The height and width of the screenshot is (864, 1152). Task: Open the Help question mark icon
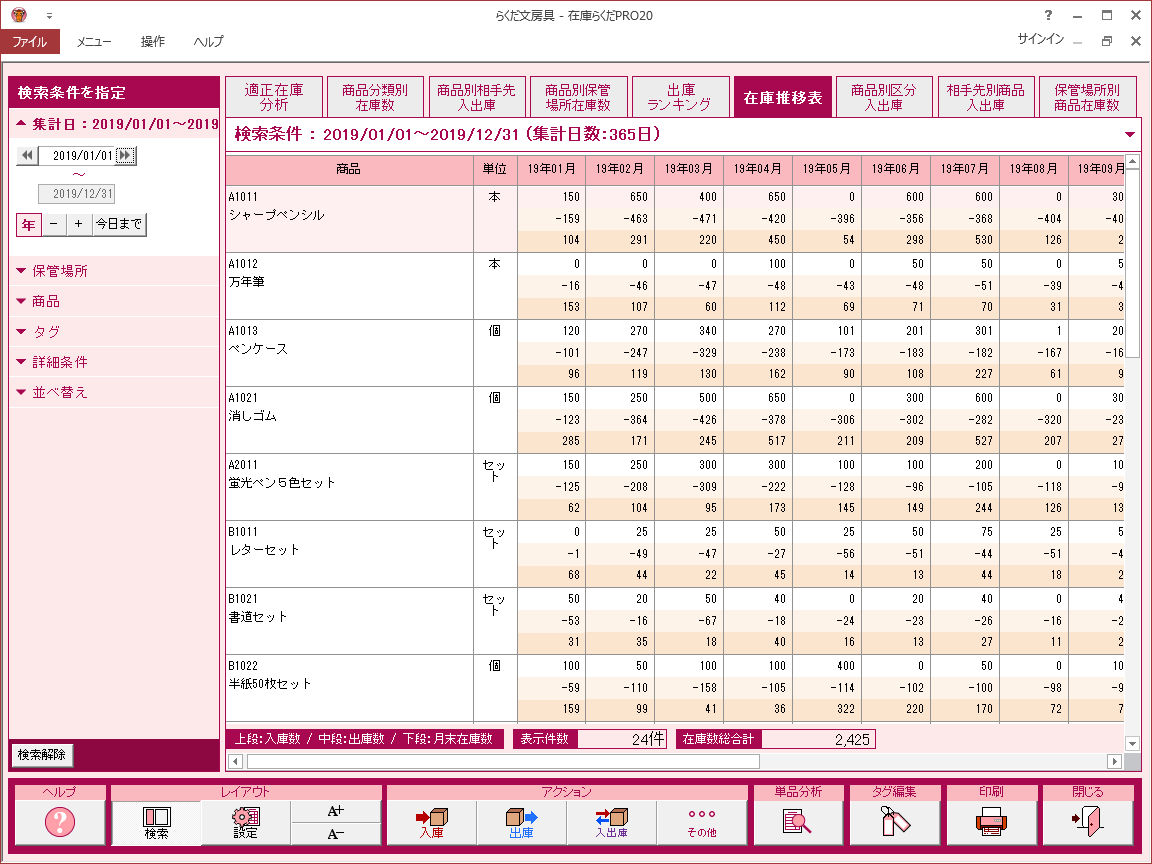tap(60, 821)
